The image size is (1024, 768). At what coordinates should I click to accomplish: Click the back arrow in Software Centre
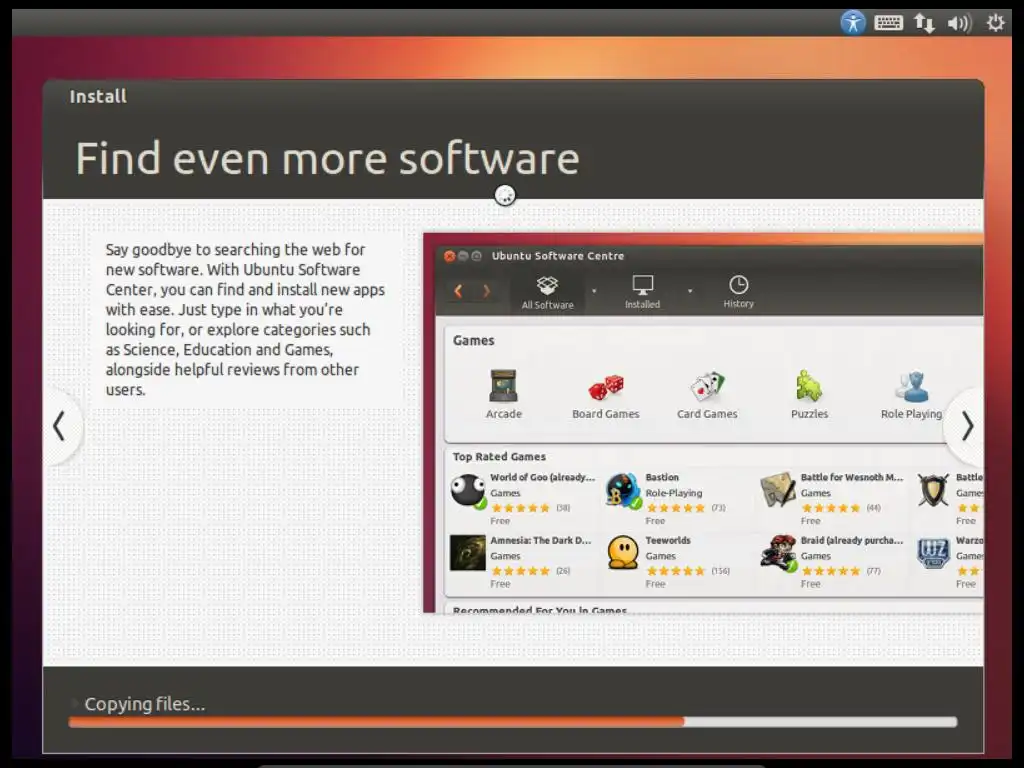pos(458,291)
